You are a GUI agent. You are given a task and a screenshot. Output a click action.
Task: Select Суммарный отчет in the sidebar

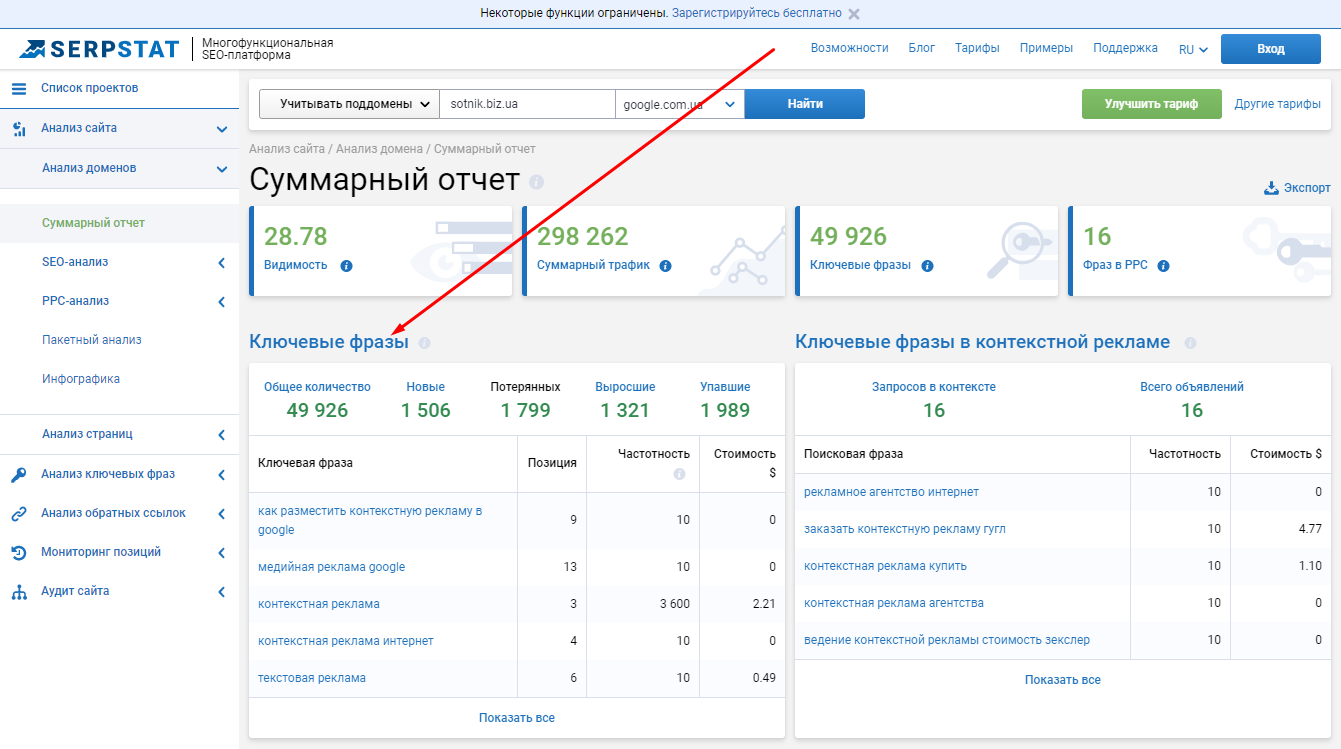93,223
